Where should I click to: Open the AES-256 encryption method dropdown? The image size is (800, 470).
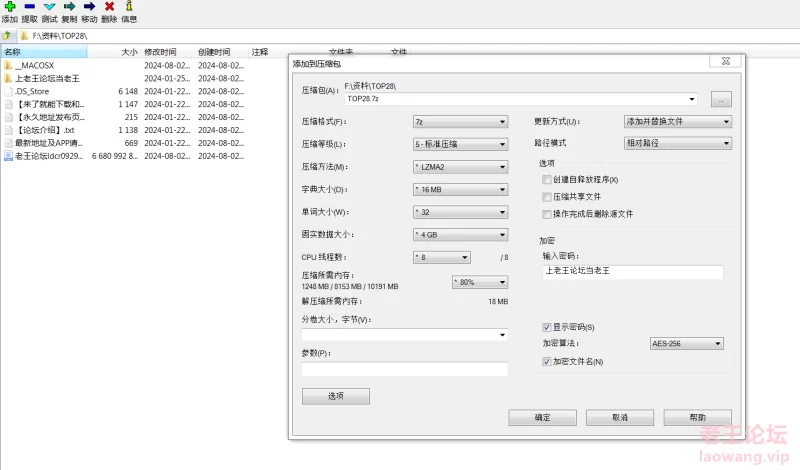tap(686, 344)
